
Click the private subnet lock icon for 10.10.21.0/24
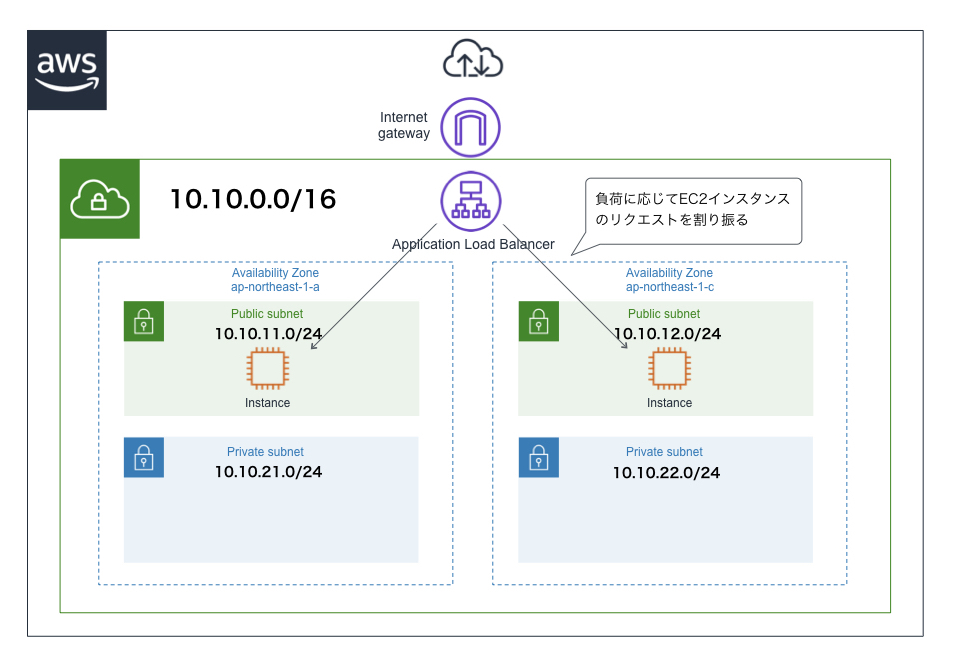click(x=144, y=457)
